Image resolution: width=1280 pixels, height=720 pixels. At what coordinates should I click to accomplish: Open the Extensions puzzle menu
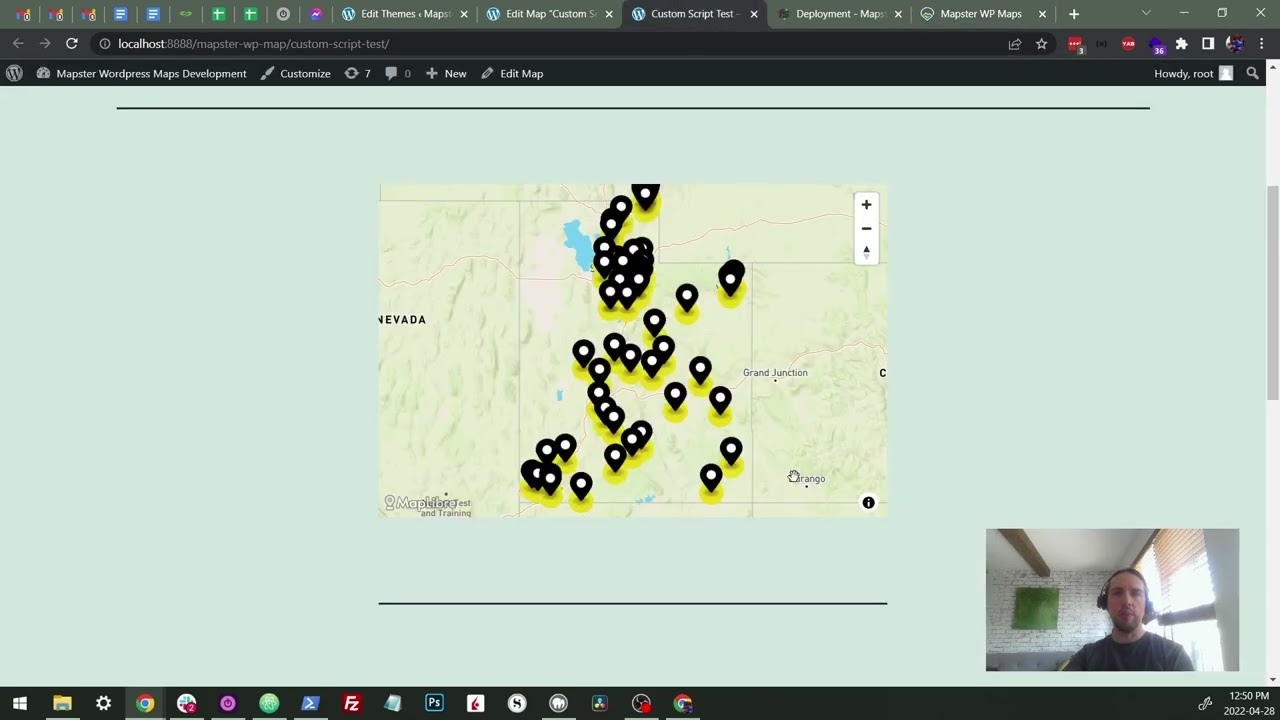click(x=1181, y=44)
